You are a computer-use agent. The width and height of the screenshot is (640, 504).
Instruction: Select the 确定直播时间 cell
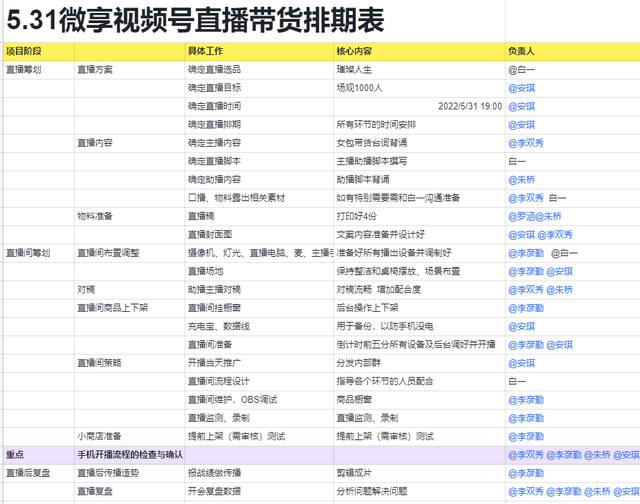(259, 107)
